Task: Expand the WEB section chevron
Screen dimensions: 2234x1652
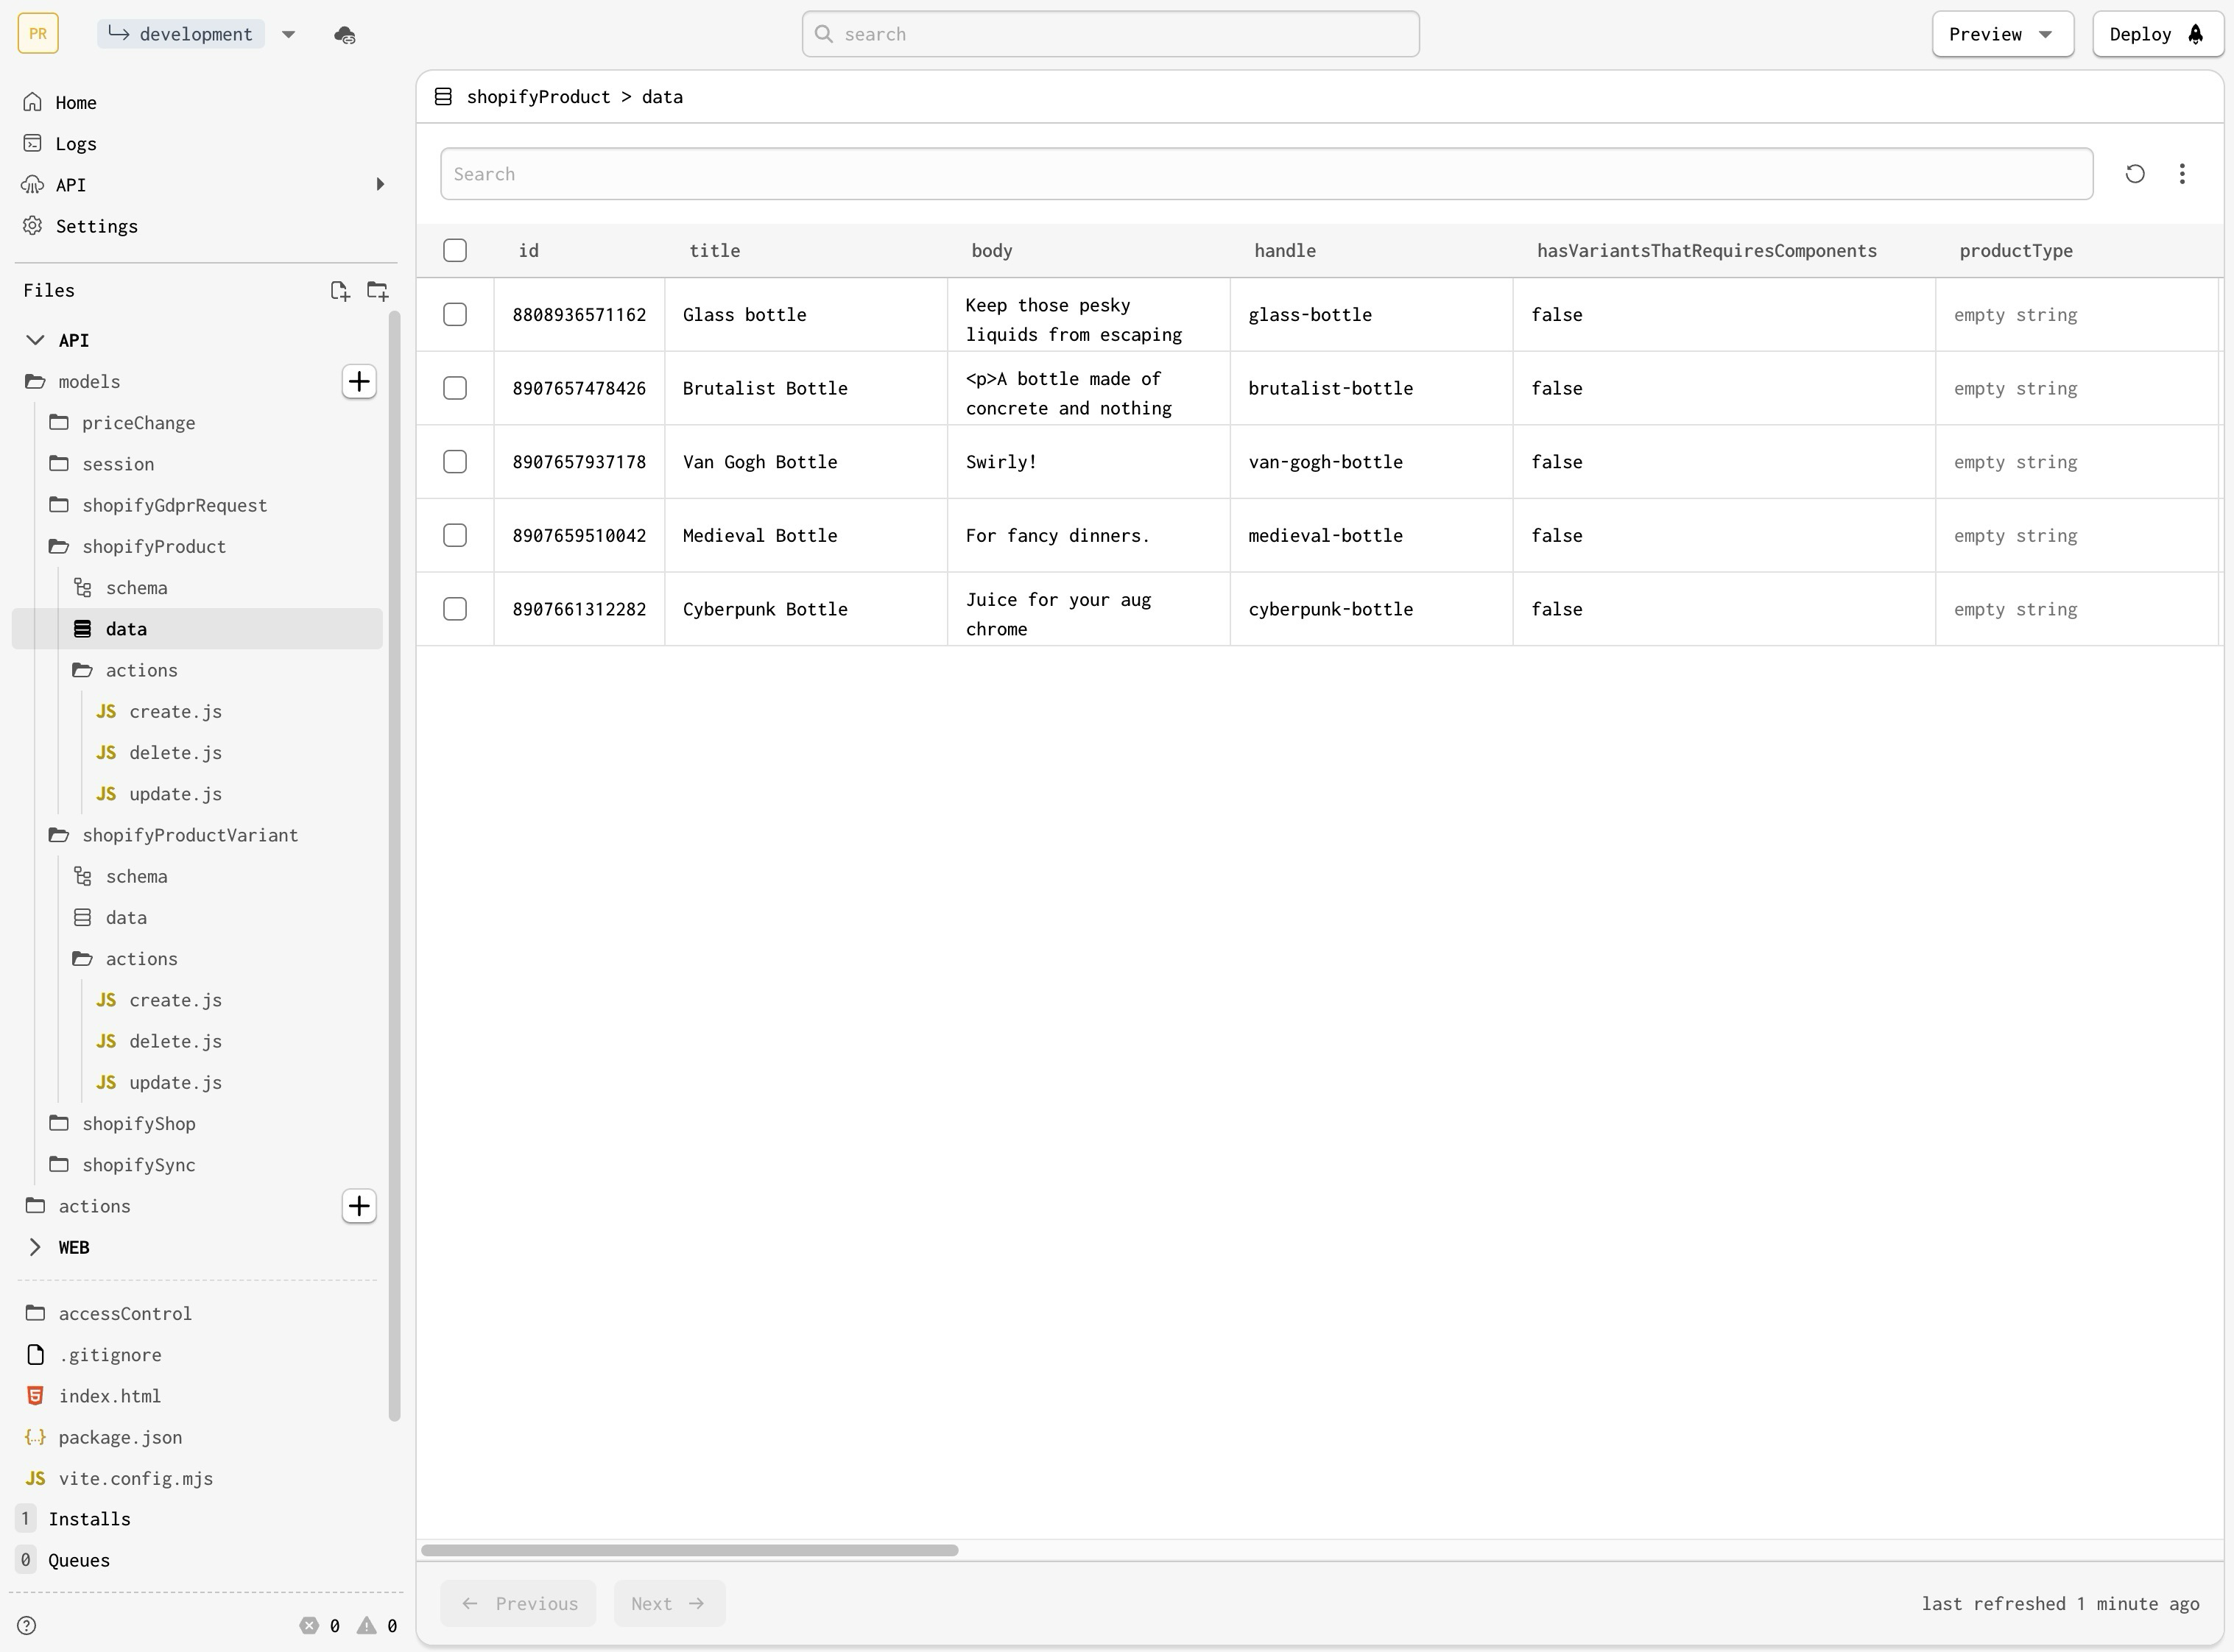Action: coord(35,1247)
